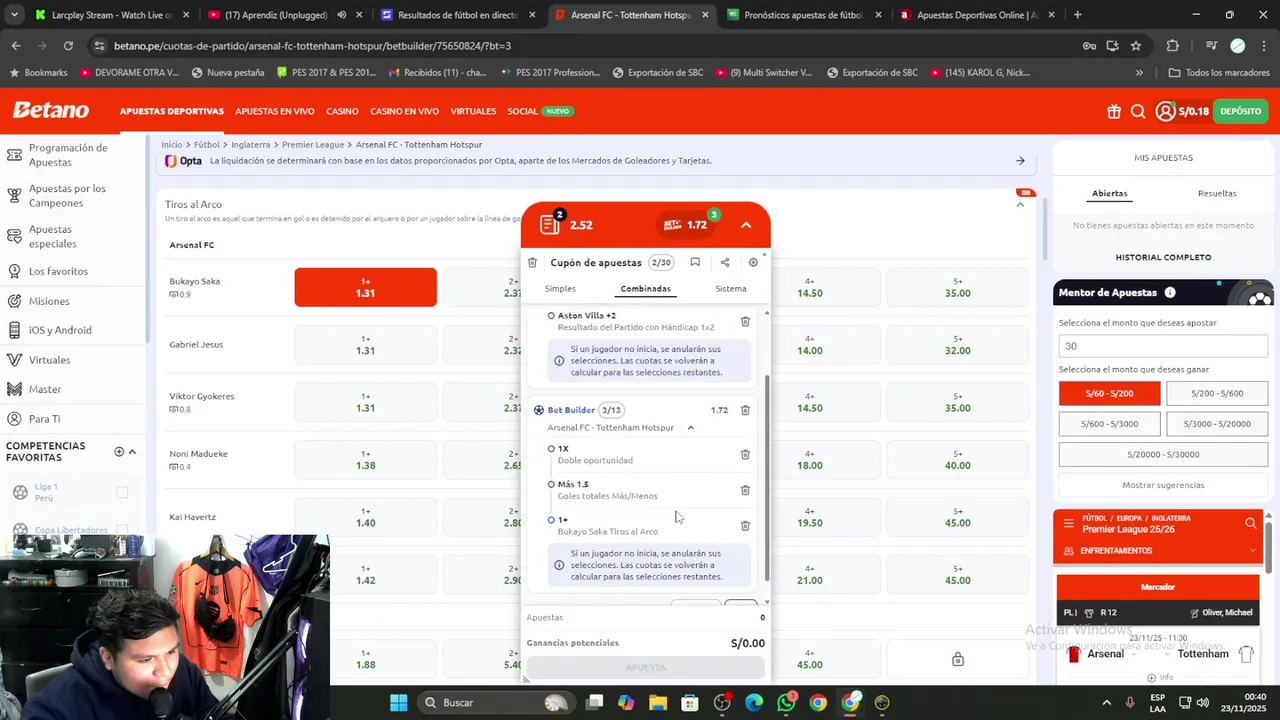Select the S/200 - S/600 winnings range

click(1217, 394)
